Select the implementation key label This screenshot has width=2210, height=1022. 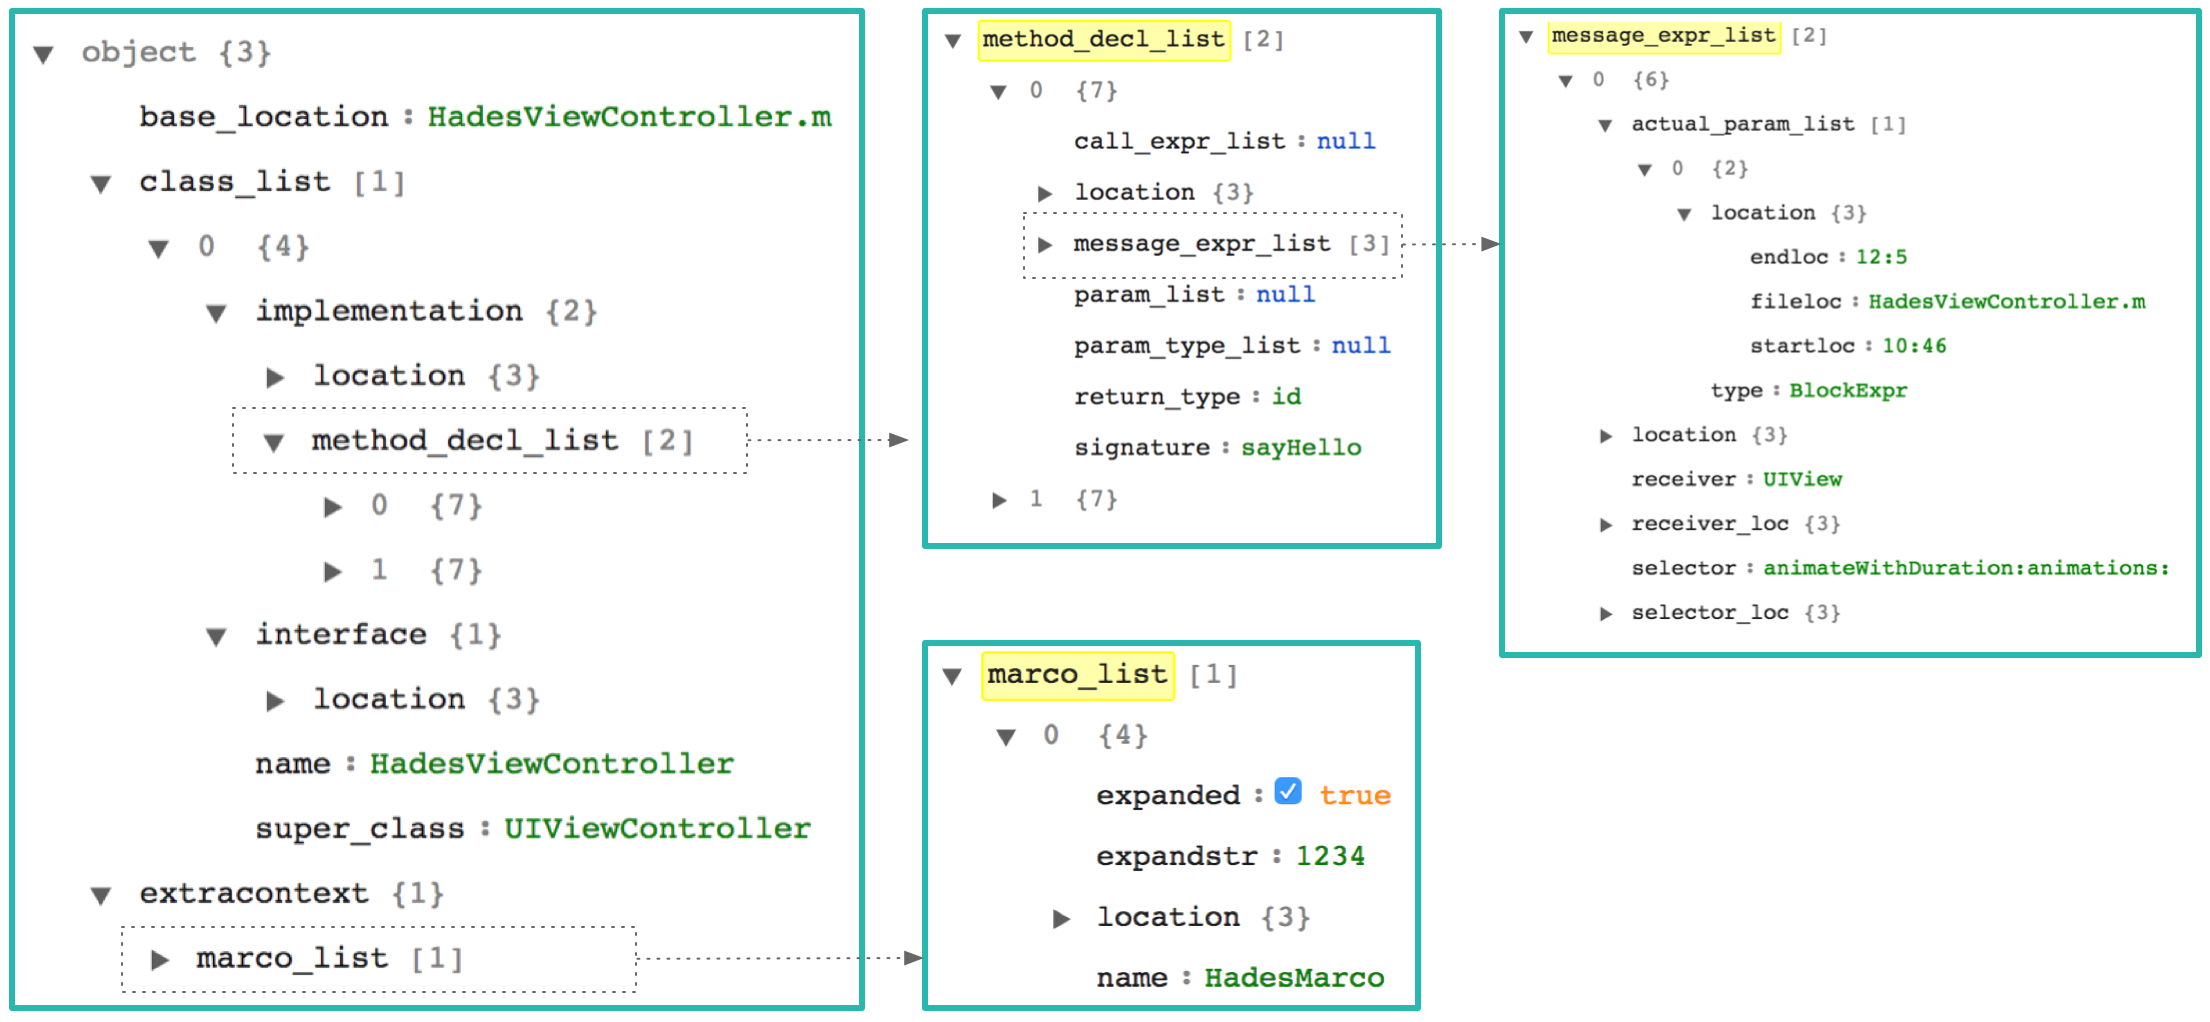click(389, 312)
